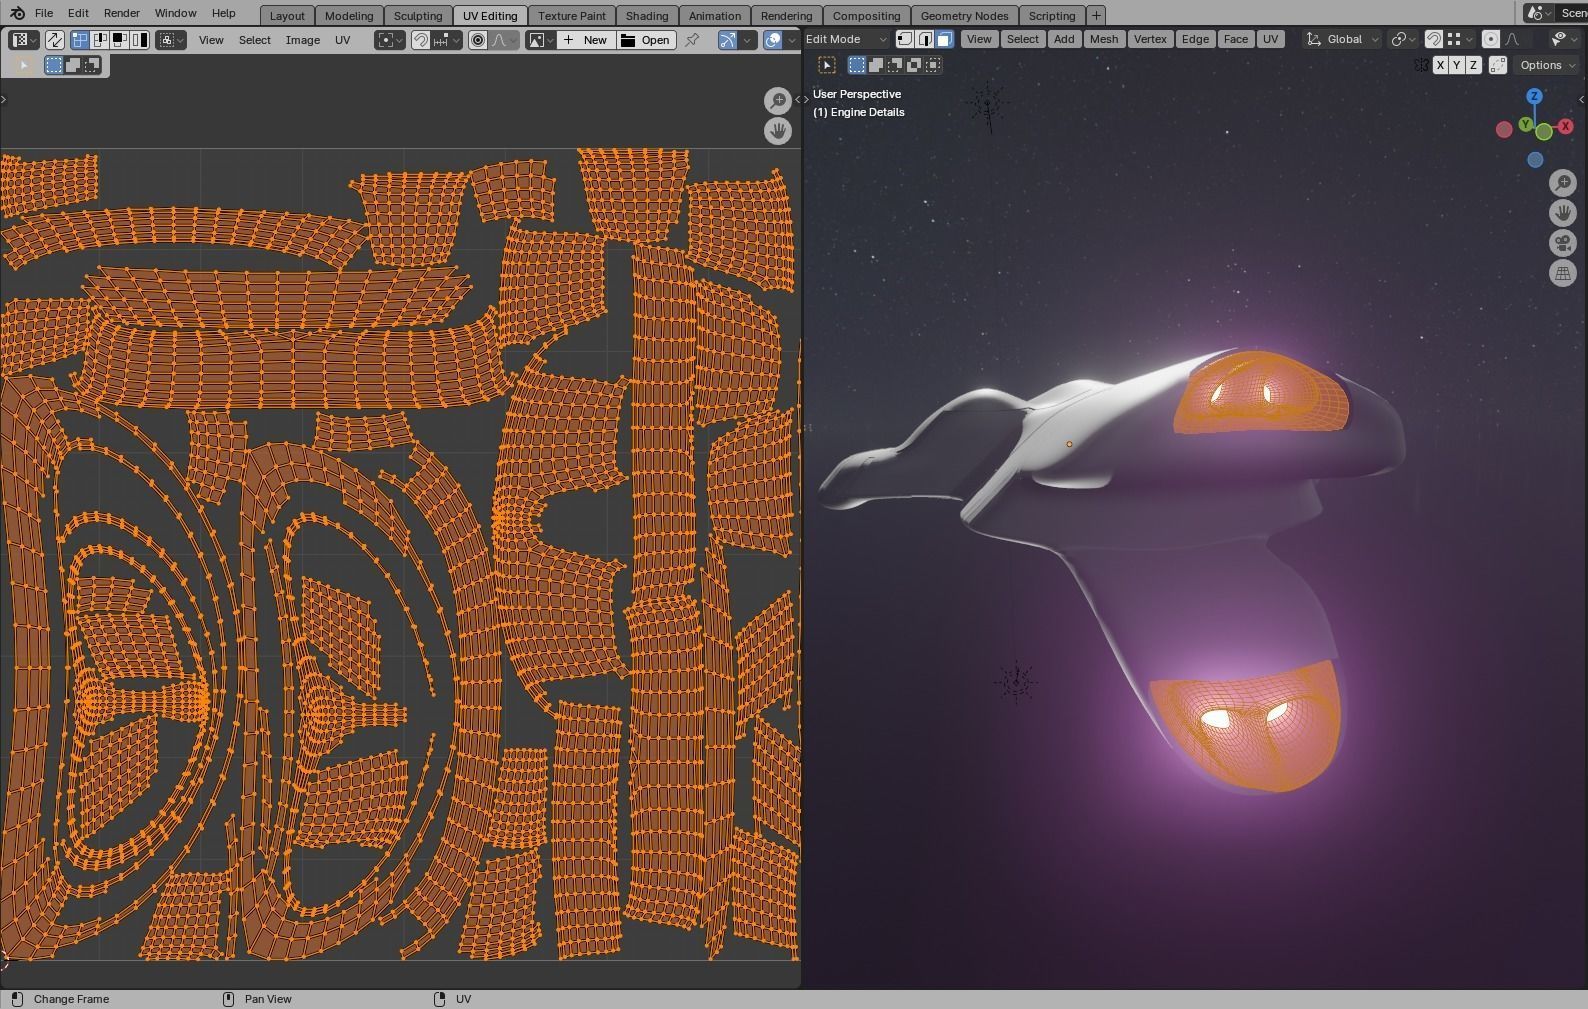Click UV editor pan hand gizmo

778,130
